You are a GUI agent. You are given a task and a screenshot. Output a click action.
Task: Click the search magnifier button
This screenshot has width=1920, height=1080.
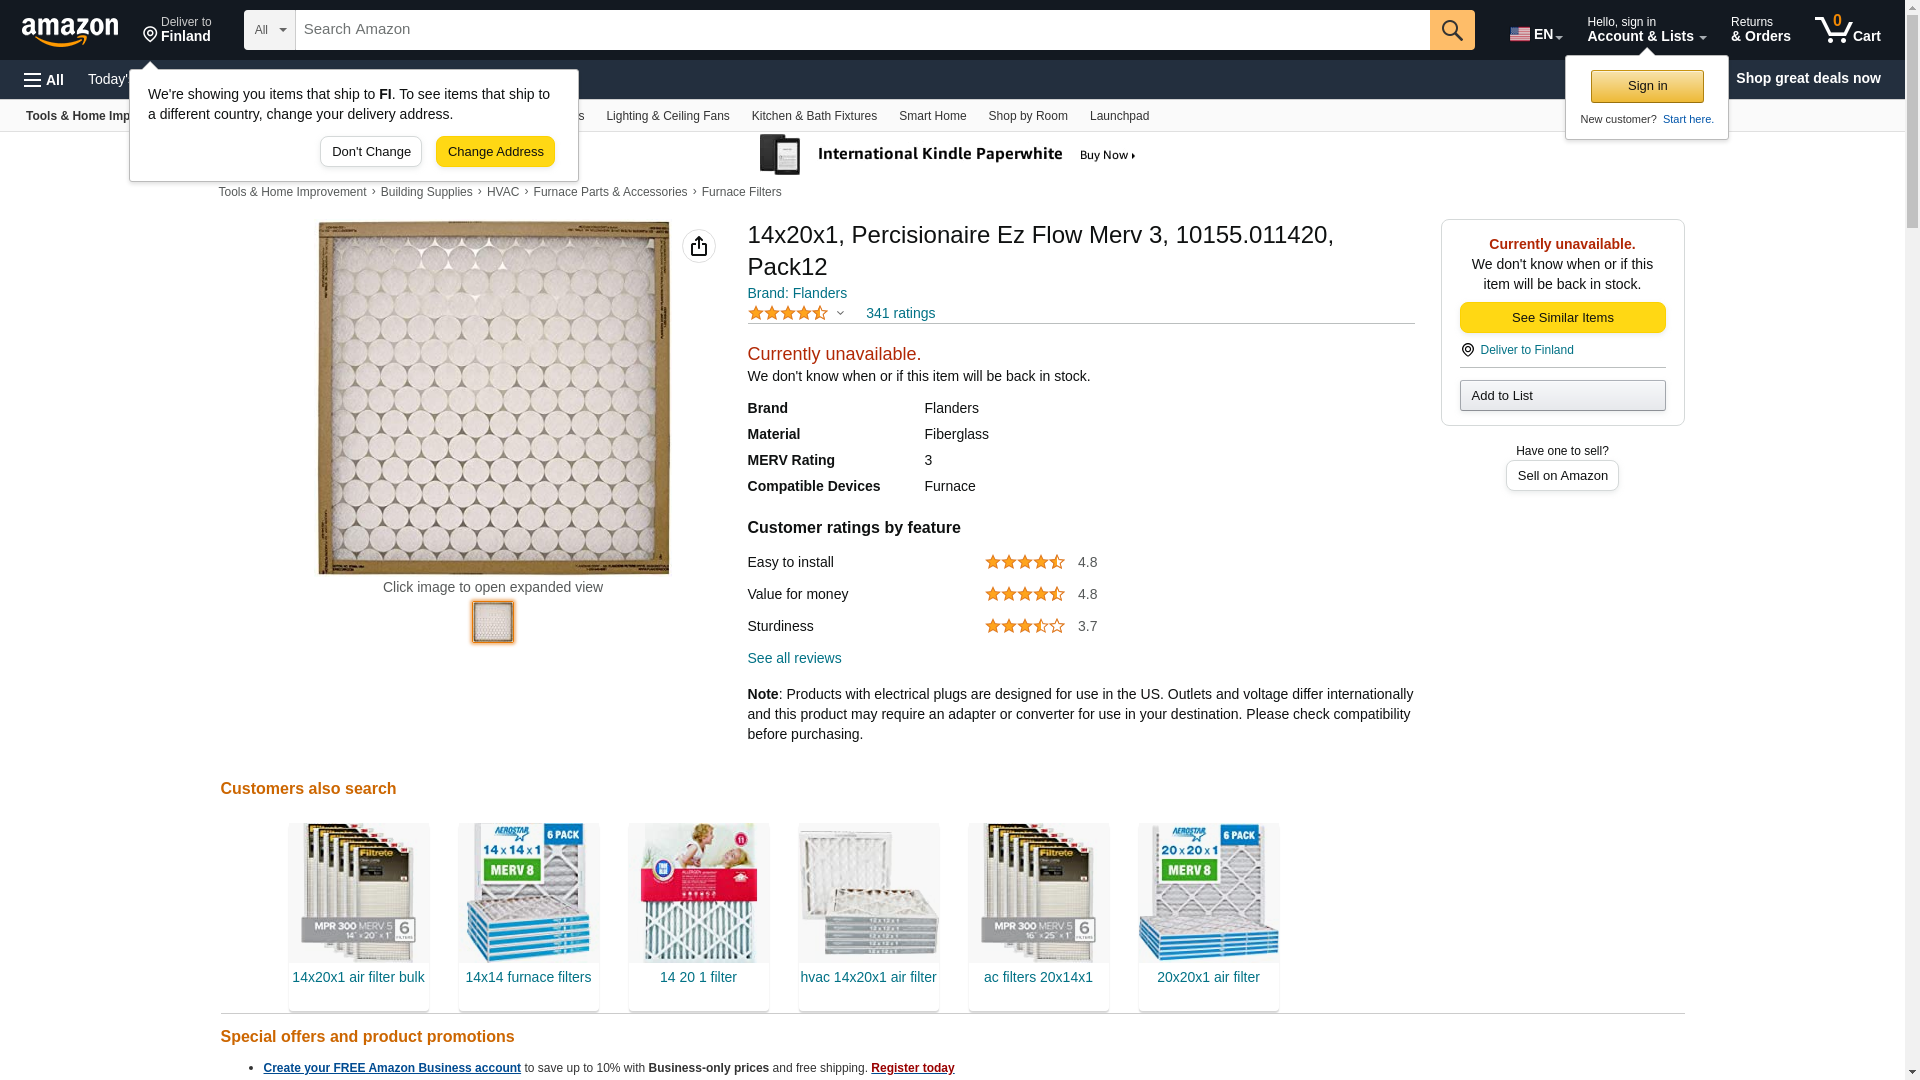tap(1451, 30)
